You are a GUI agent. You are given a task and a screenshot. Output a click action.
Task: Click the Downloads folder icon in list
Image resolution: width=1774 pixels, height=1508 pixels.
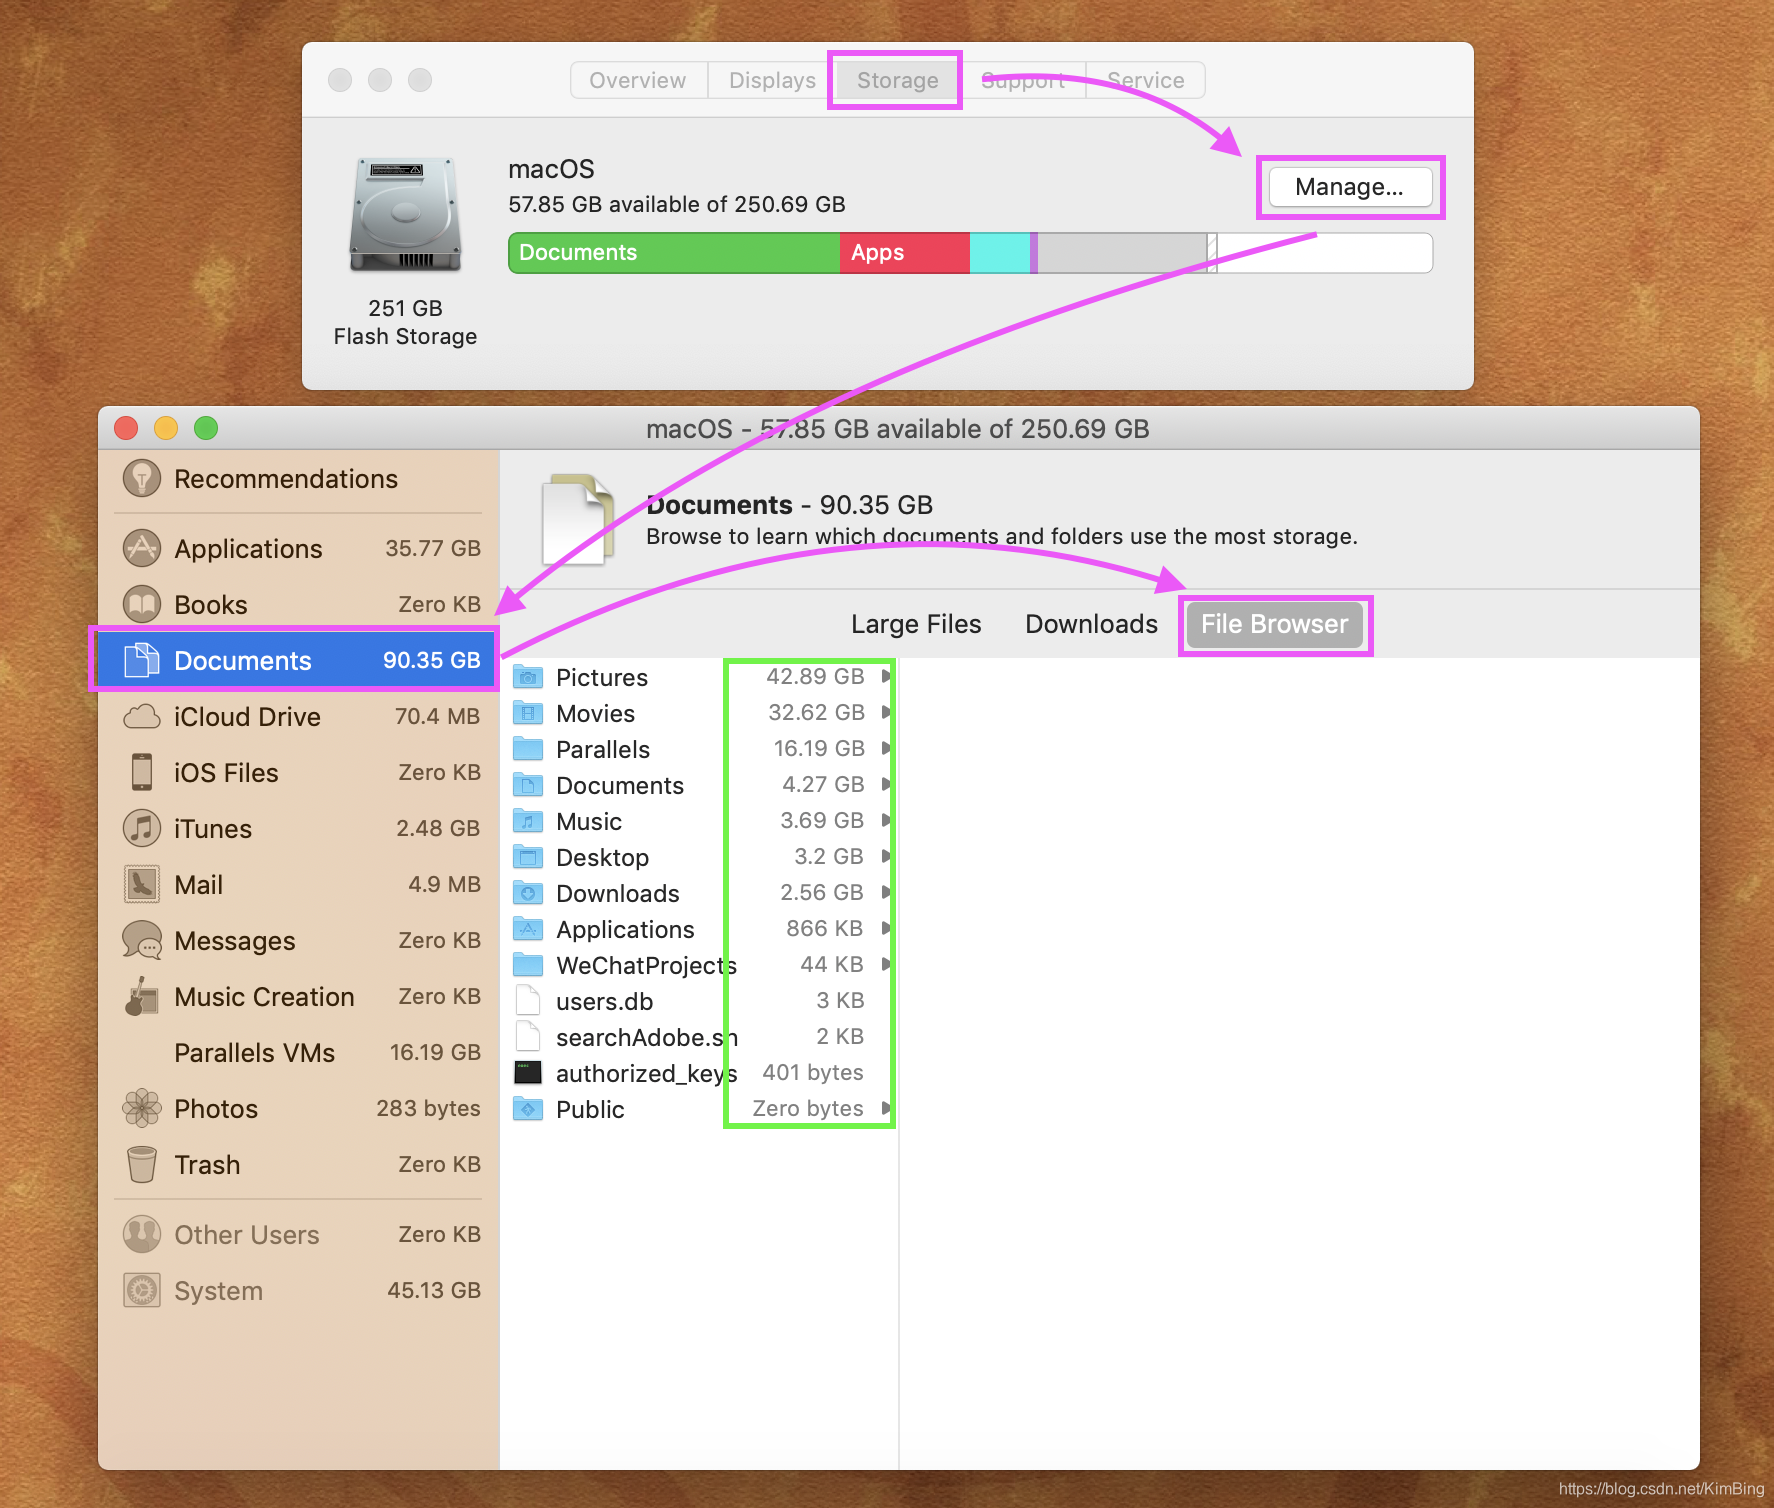click(528, 893)
